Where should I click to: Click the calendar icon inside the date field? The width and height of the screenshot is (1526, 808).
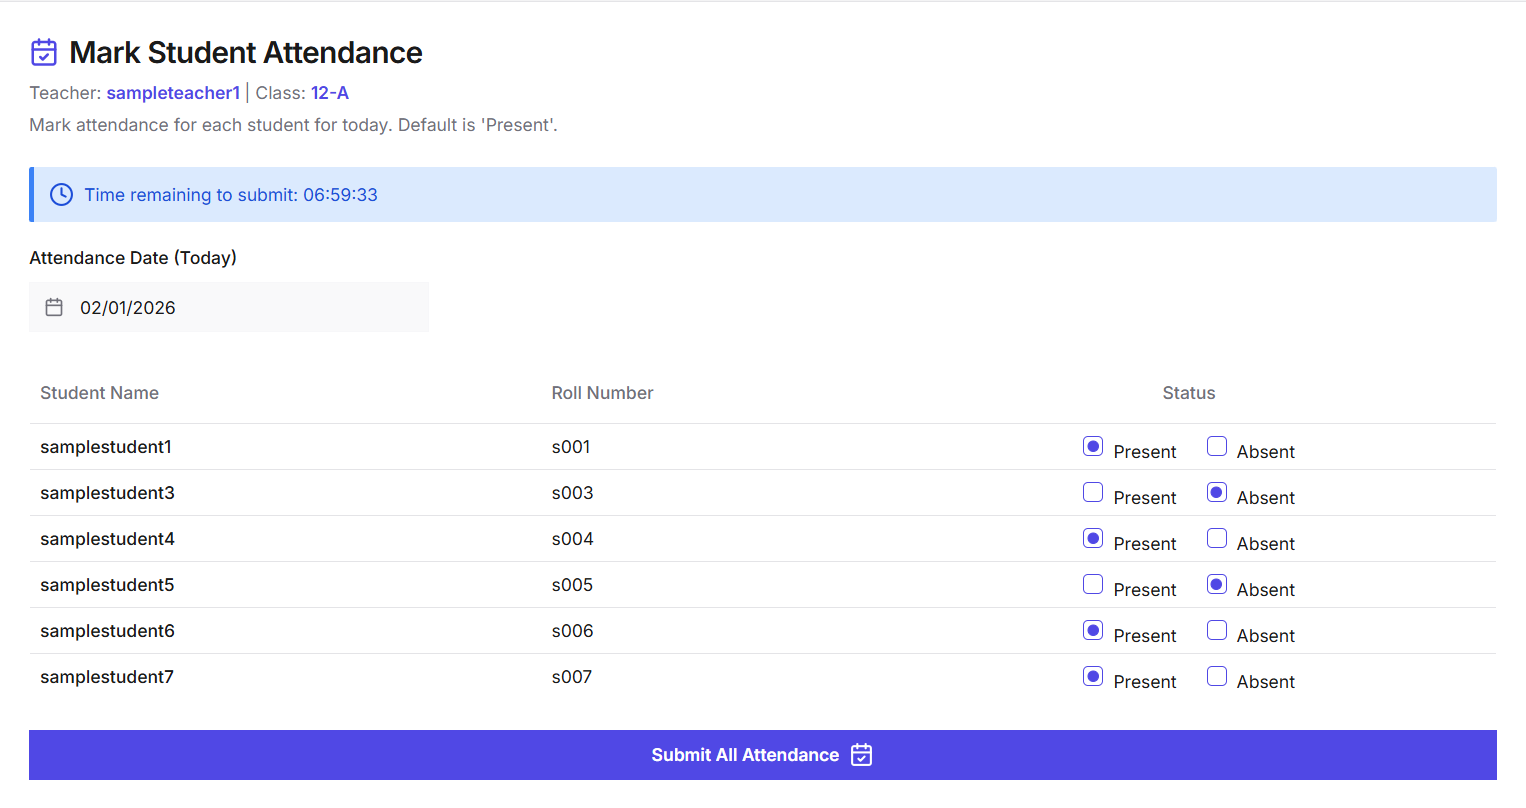click(54, 307)
